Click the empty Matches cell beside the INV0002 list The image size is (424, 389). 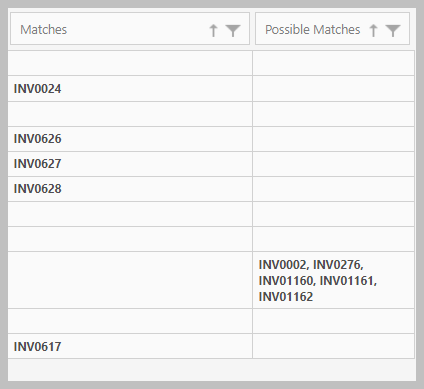[x=130, y=280]
